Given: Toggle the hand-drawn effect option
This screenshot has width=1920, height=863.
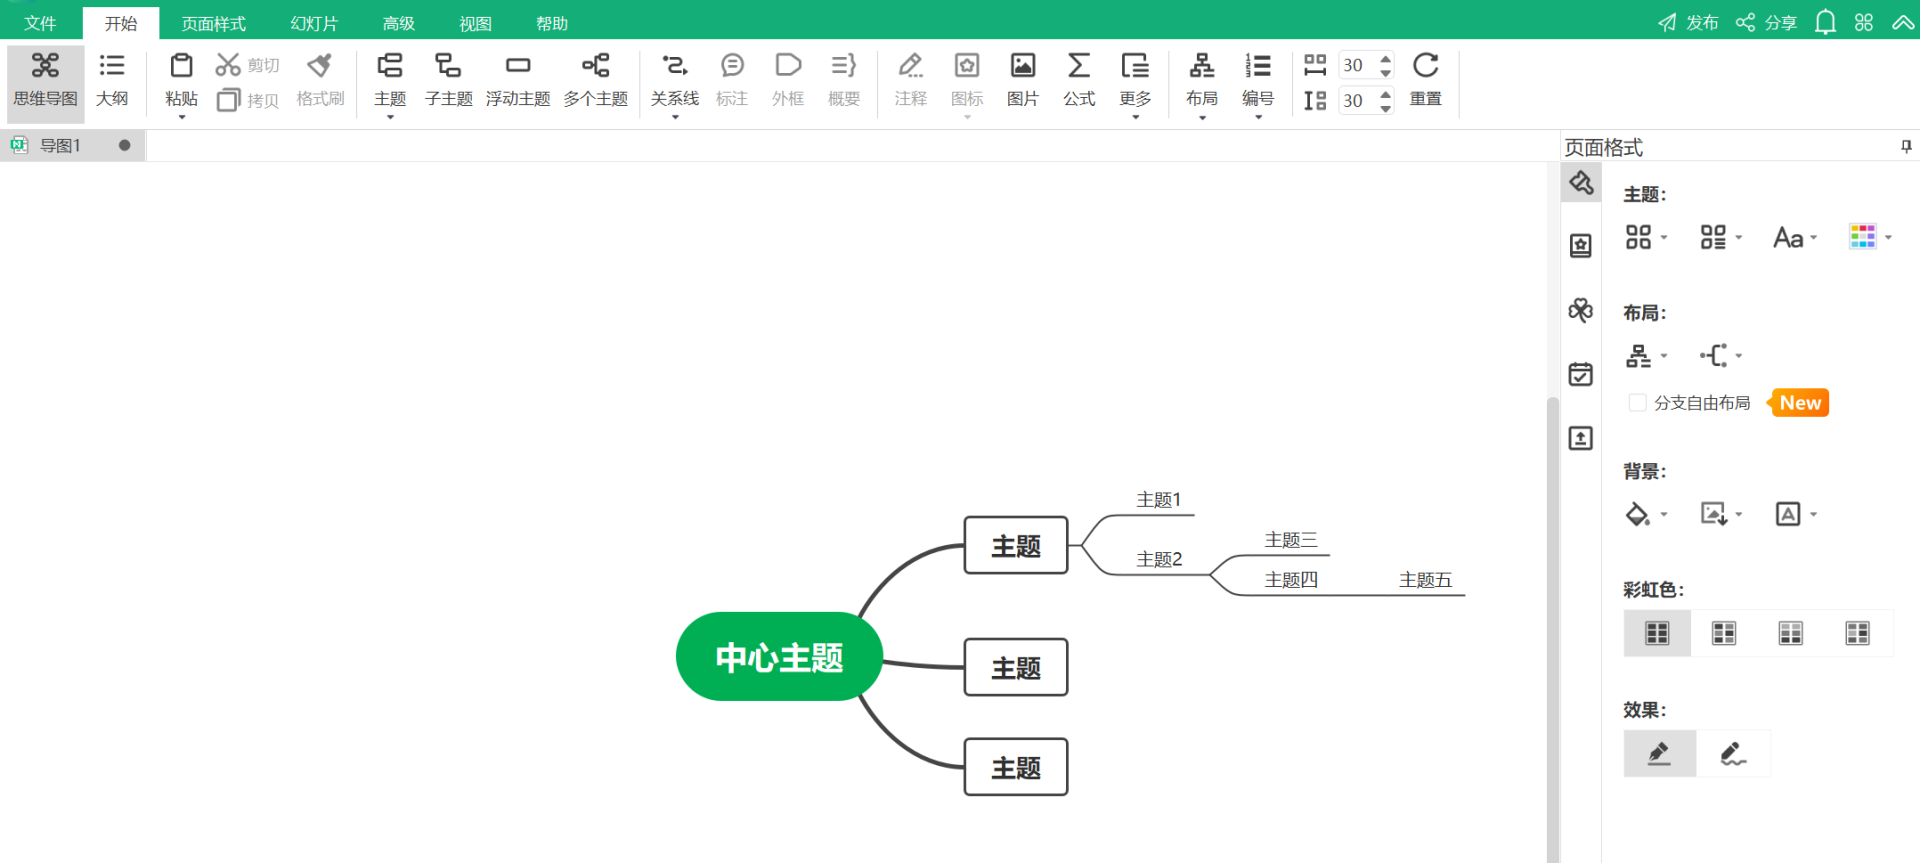Looking at the screenshot, I should pos(1733,754).
